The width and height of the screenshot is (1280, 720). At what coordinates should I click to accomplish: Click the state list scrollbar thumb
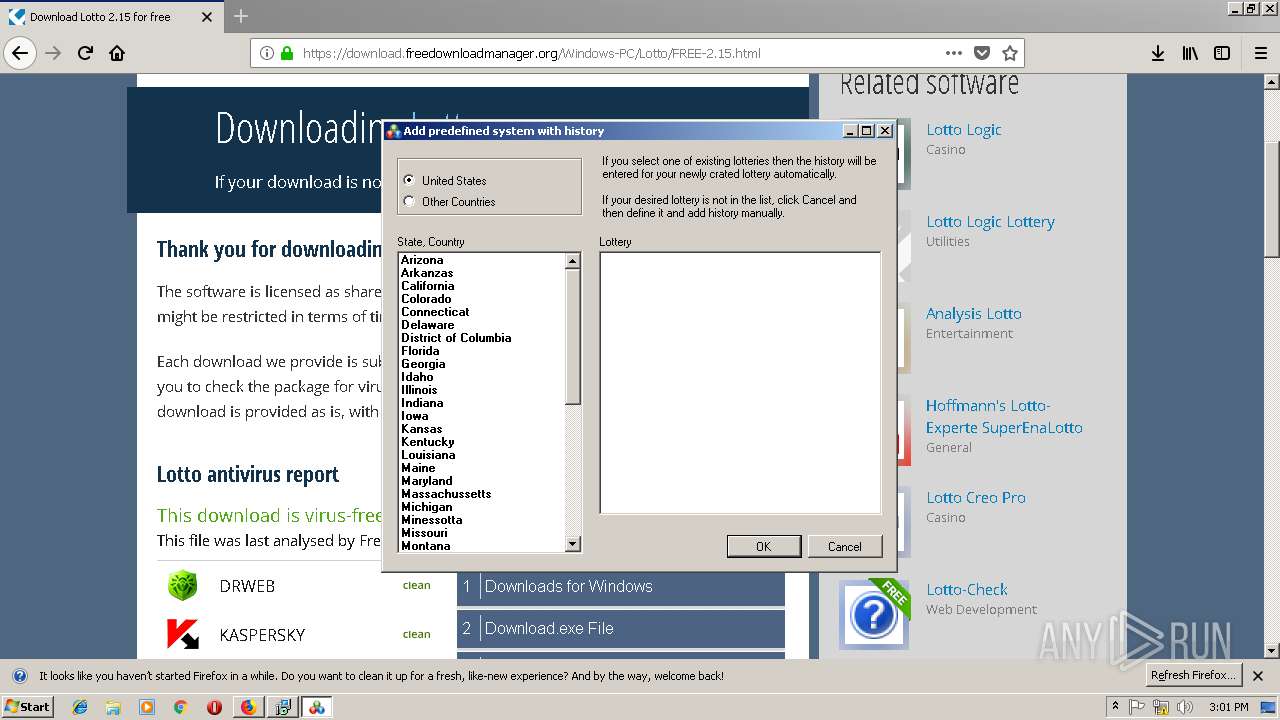click(x=573, y=336)
